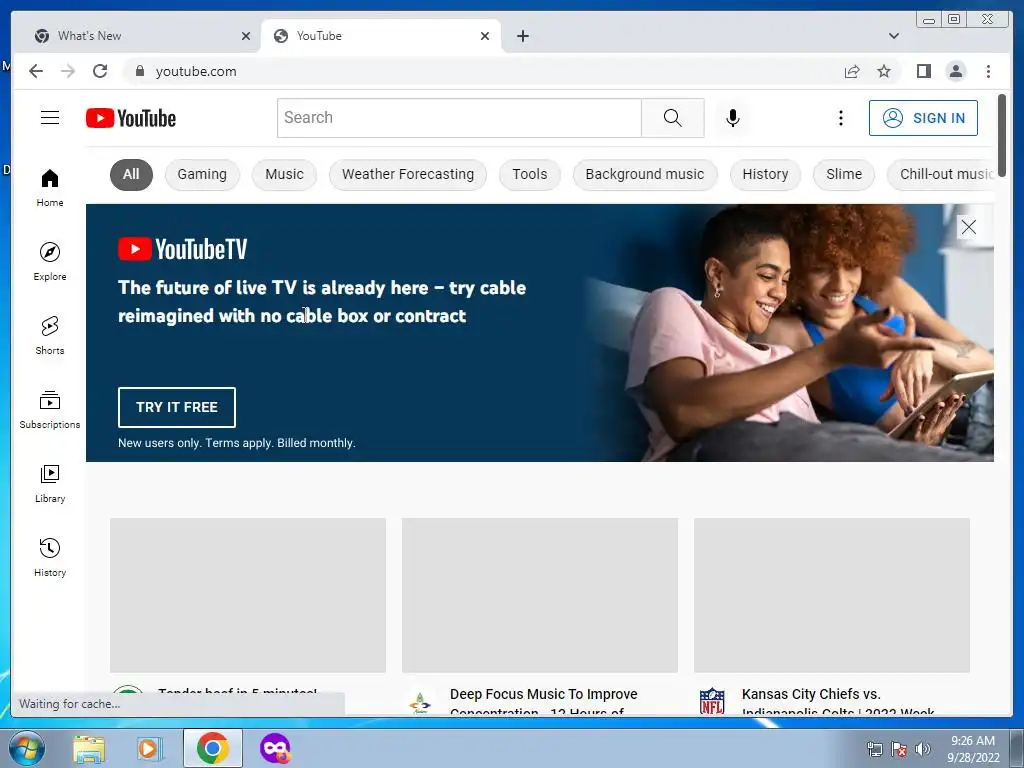Open Library in sidebar
The width and height of the screenshot is (1024, 768).
(50, 483)
